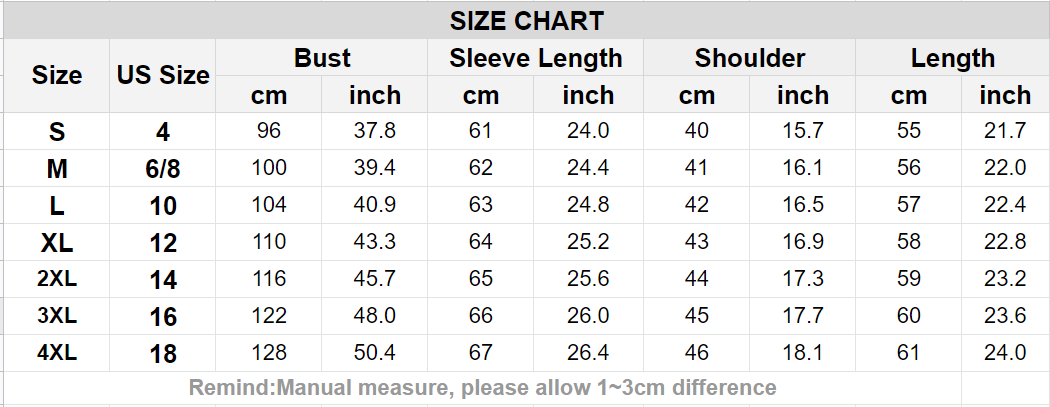The height and width of the screenshot is (407, 1050).
Task: Select the shoulder inch value "16.9"
Action: coord(802,242)
